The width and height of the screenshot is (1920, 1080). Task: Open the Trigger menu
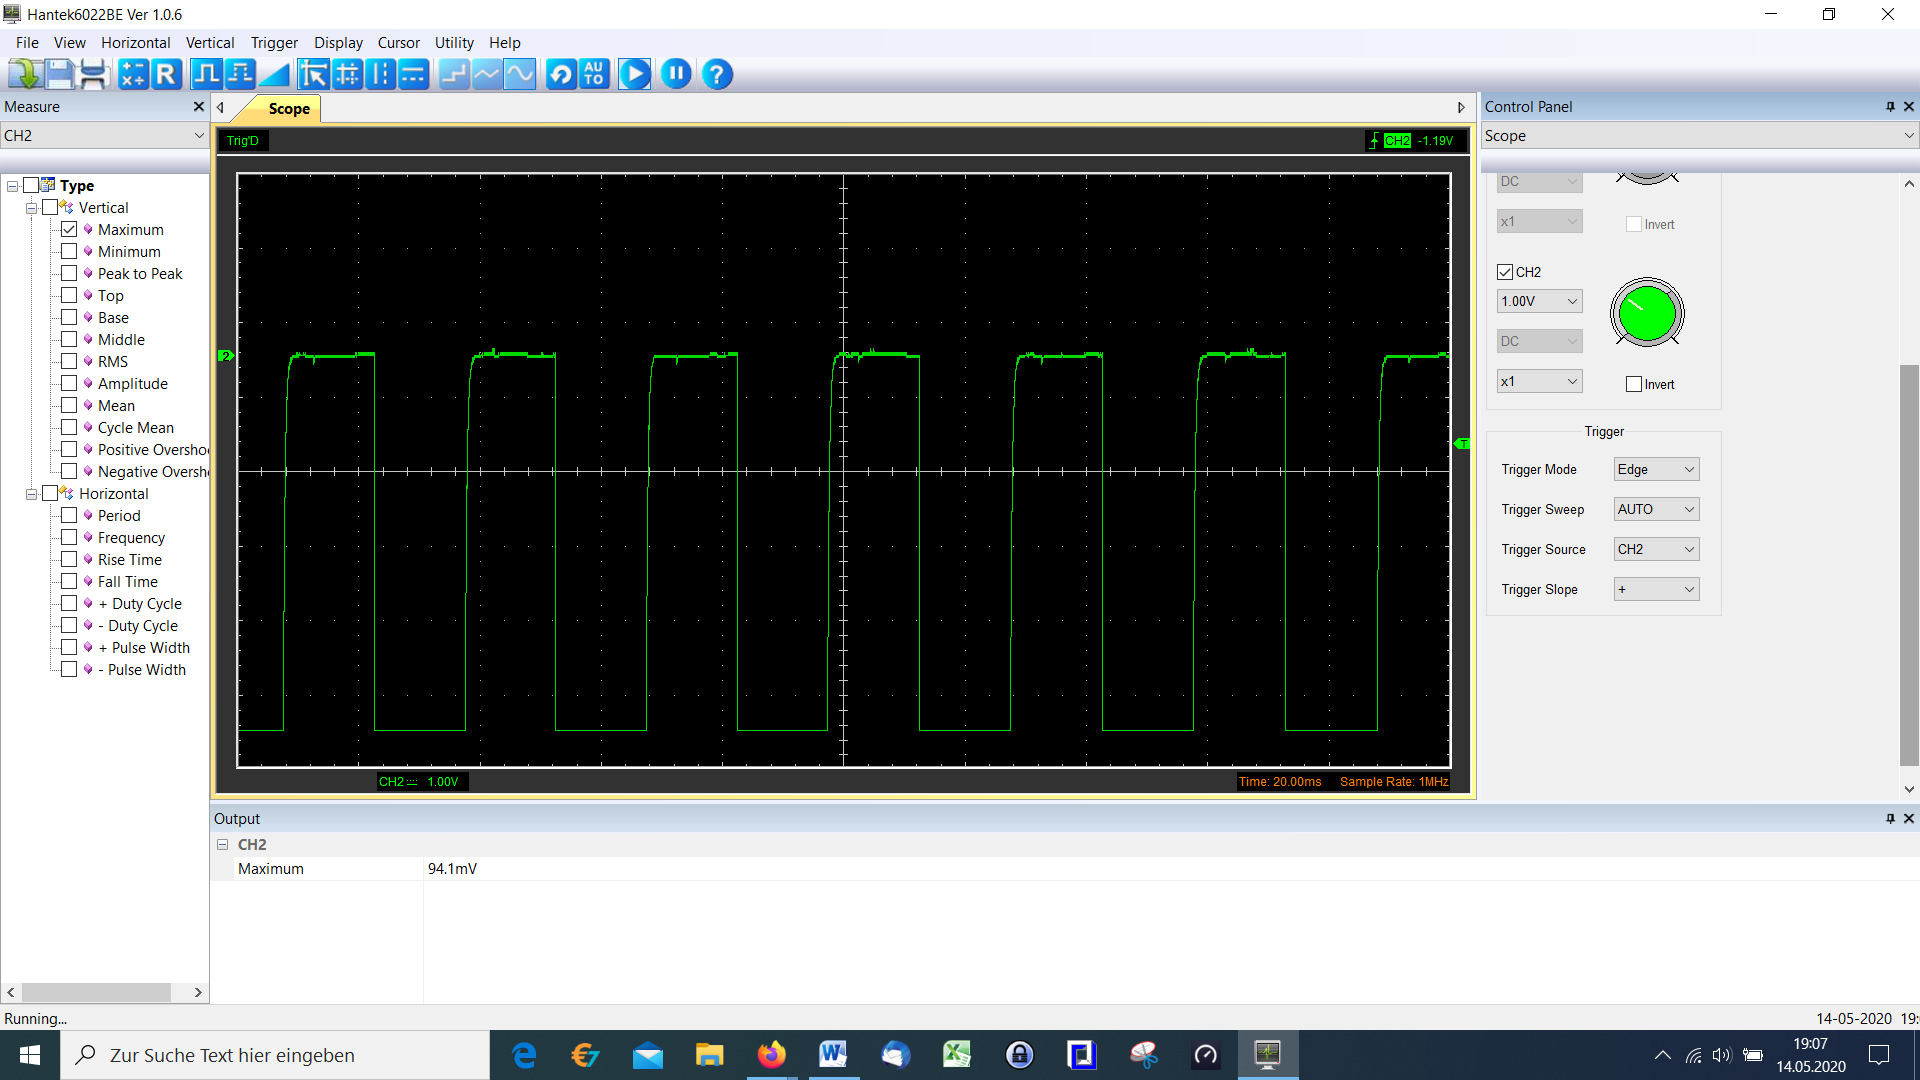click(274, 43)
